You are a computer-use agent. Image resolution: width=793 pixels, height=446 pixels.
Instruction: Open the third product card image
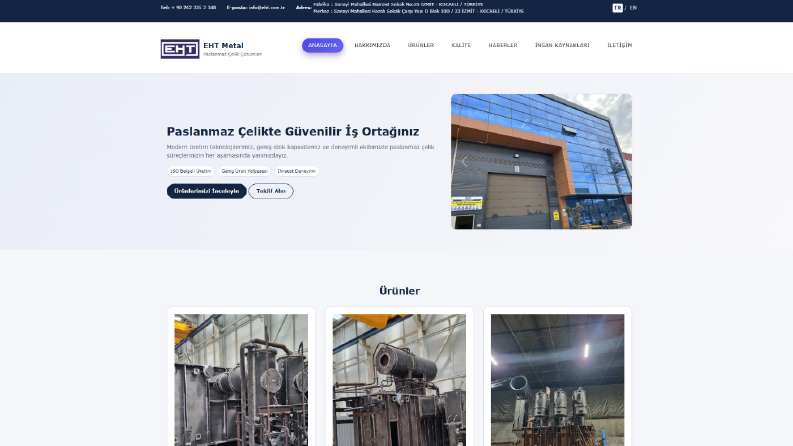(x=557, y=380)
